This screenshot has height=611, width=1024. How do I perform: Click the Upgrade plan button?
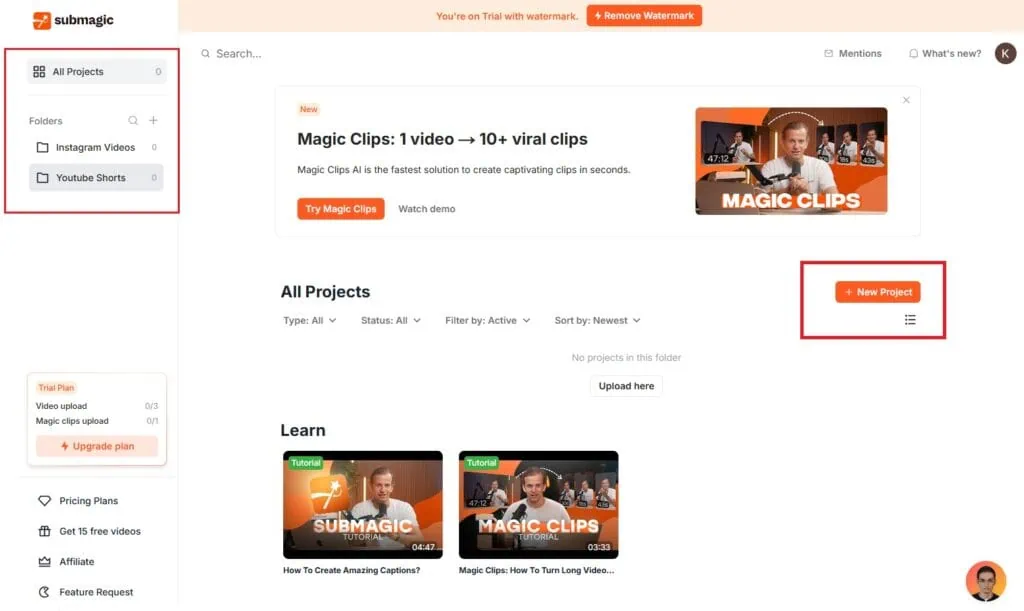point(97,446)
